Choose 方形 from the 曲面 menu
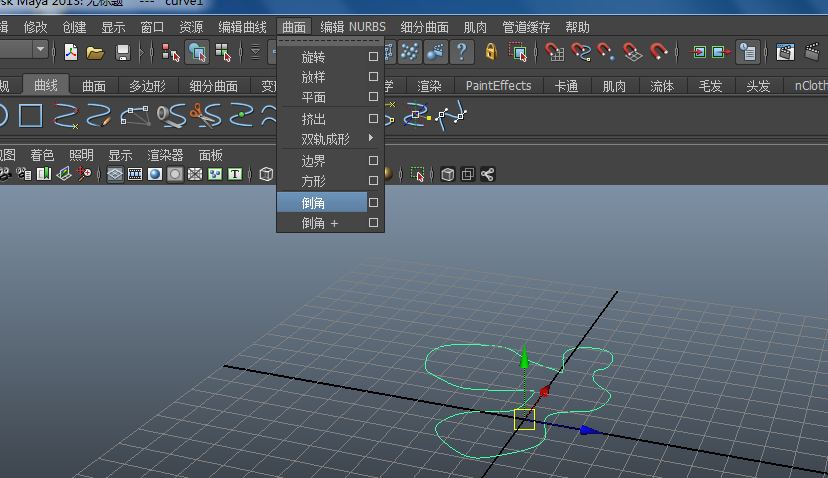828x478 pixels. coord(322,181)
